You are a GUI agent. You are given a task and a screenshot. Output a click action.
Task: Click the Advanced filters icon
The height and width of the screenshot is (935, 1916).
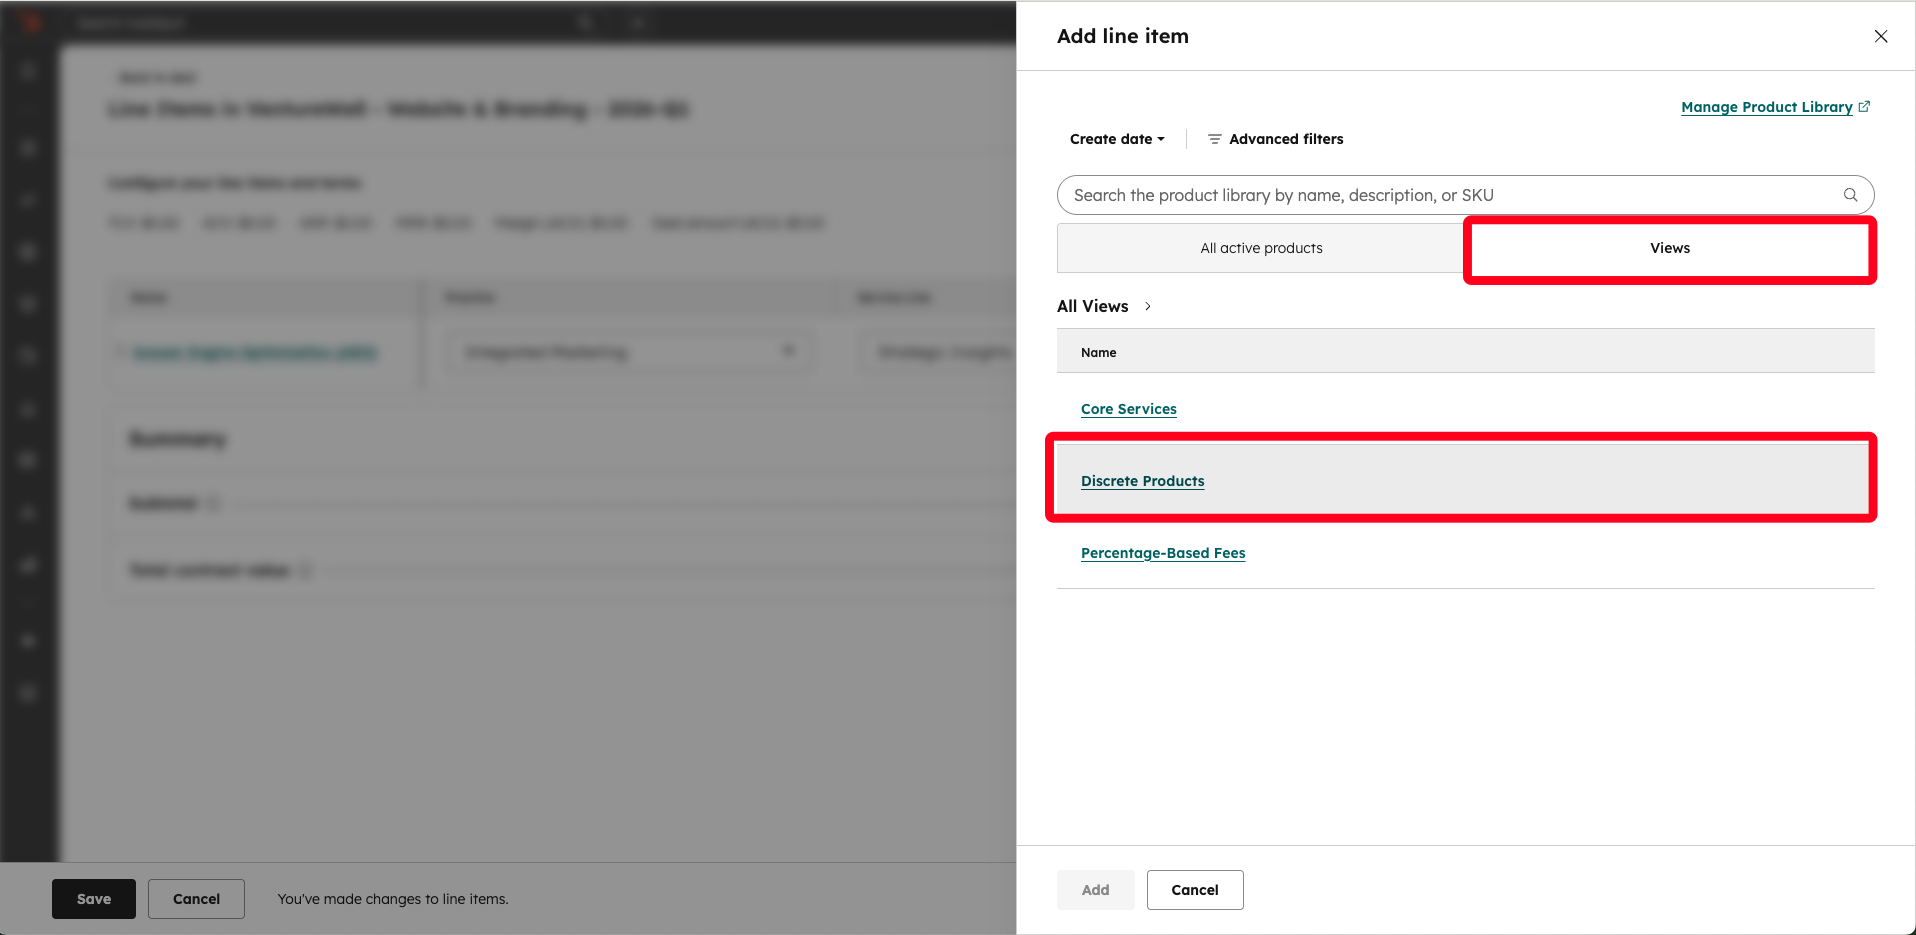1214,139
